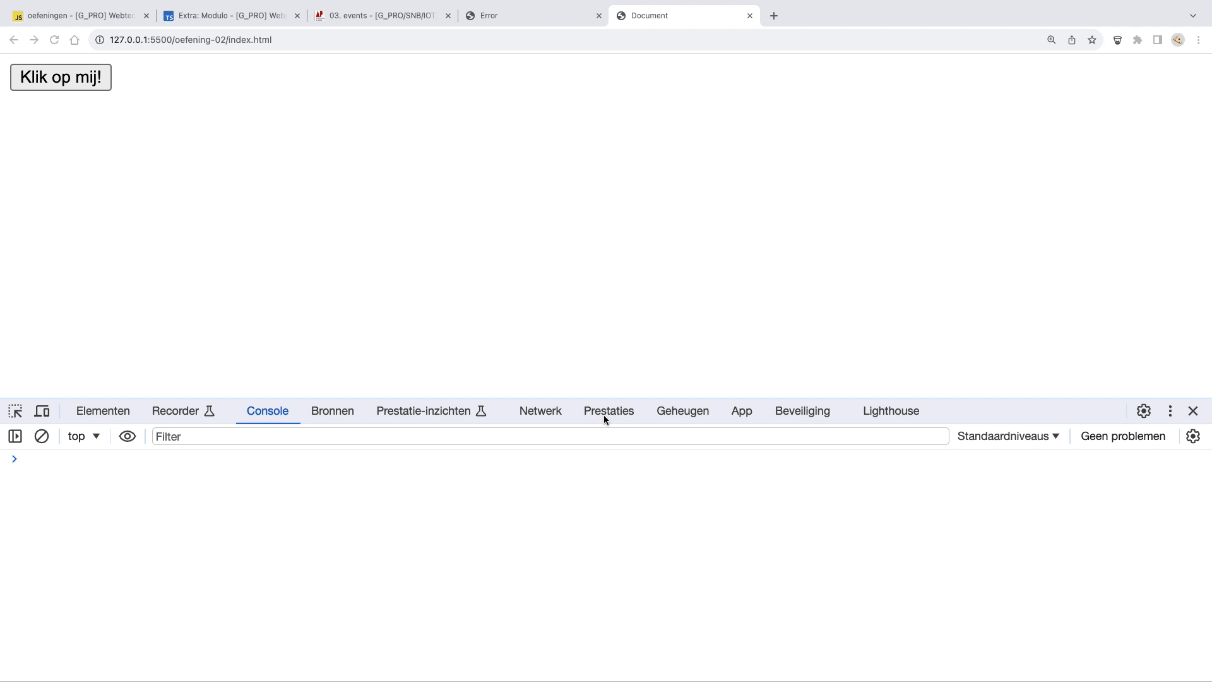This screenshot has width=1212, height=682.
Task: Activate the inspect element picker icon
Action: coord(15,411)
